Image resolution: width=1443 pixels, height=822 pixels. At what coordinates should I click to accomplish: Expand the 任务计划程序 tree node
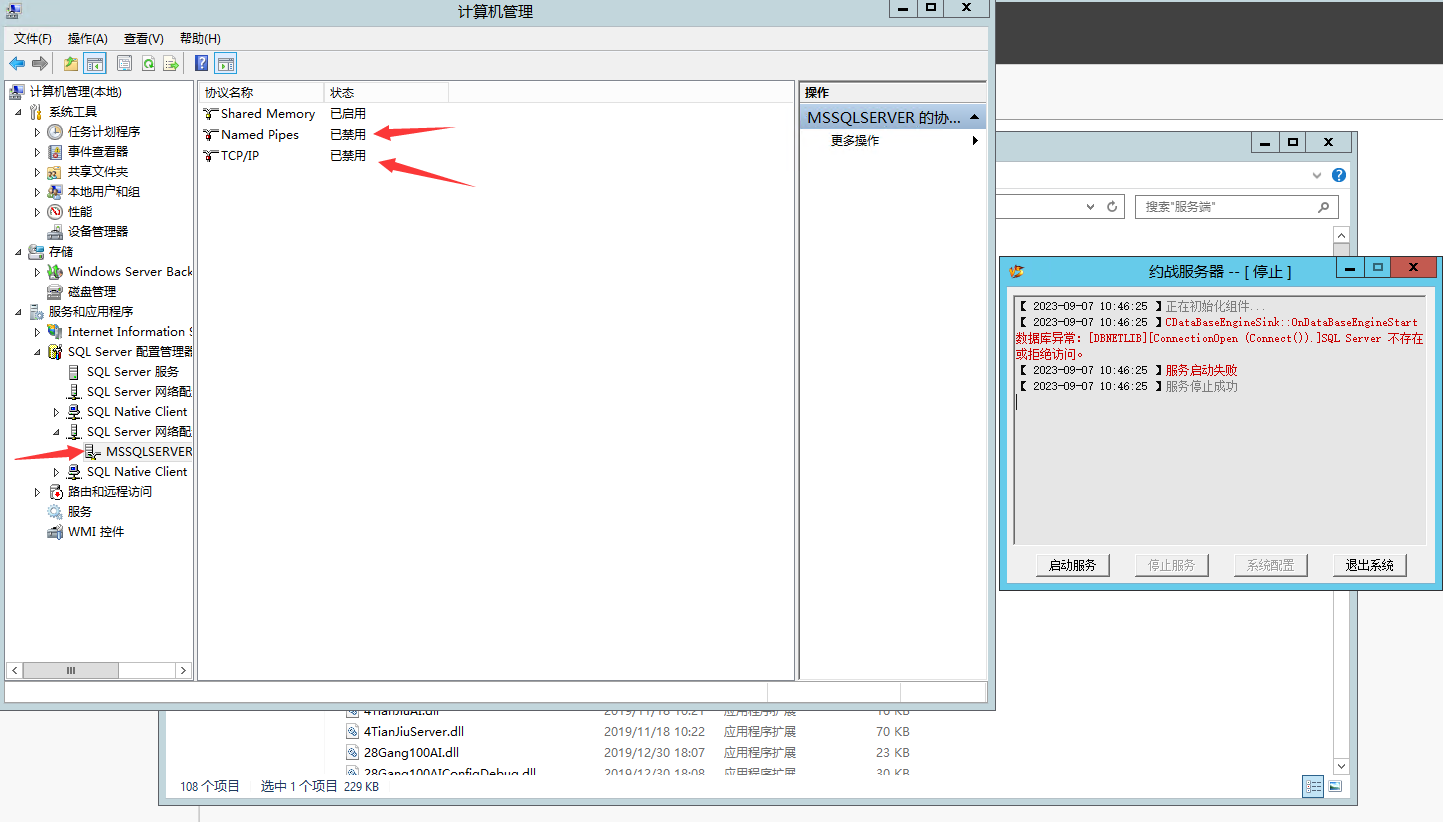click(x=38, y=132)
